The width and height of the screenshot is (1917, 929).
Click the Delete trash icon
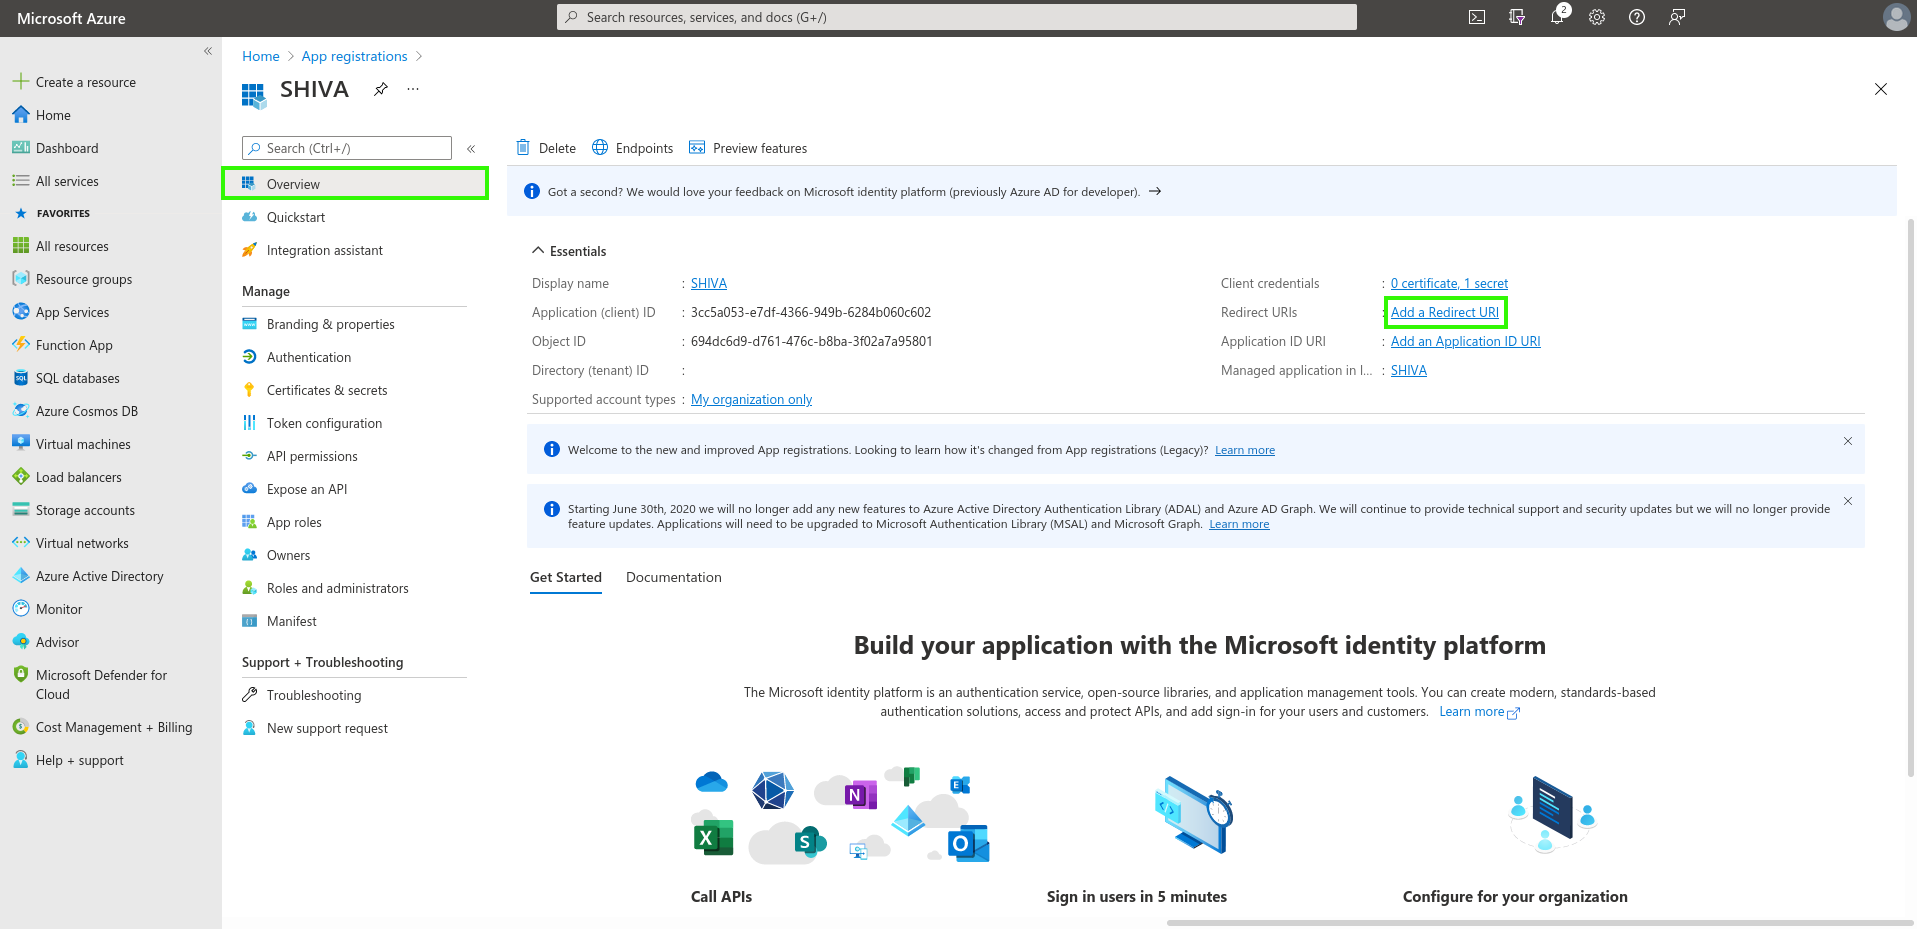pyautogui.click(x=523, y=148)
